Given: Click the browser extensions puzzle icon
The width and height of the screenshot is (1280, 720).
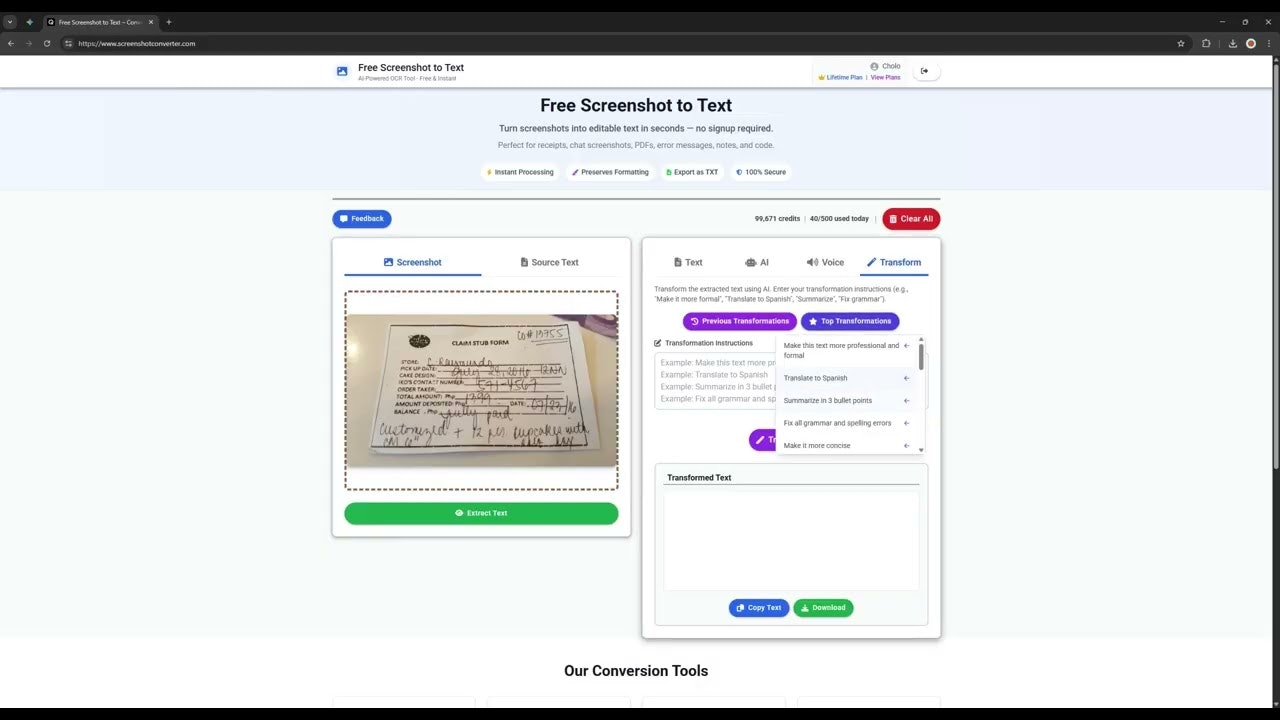Looking at the screenshot, I should pyautogui.click(x=1204, y=43).
